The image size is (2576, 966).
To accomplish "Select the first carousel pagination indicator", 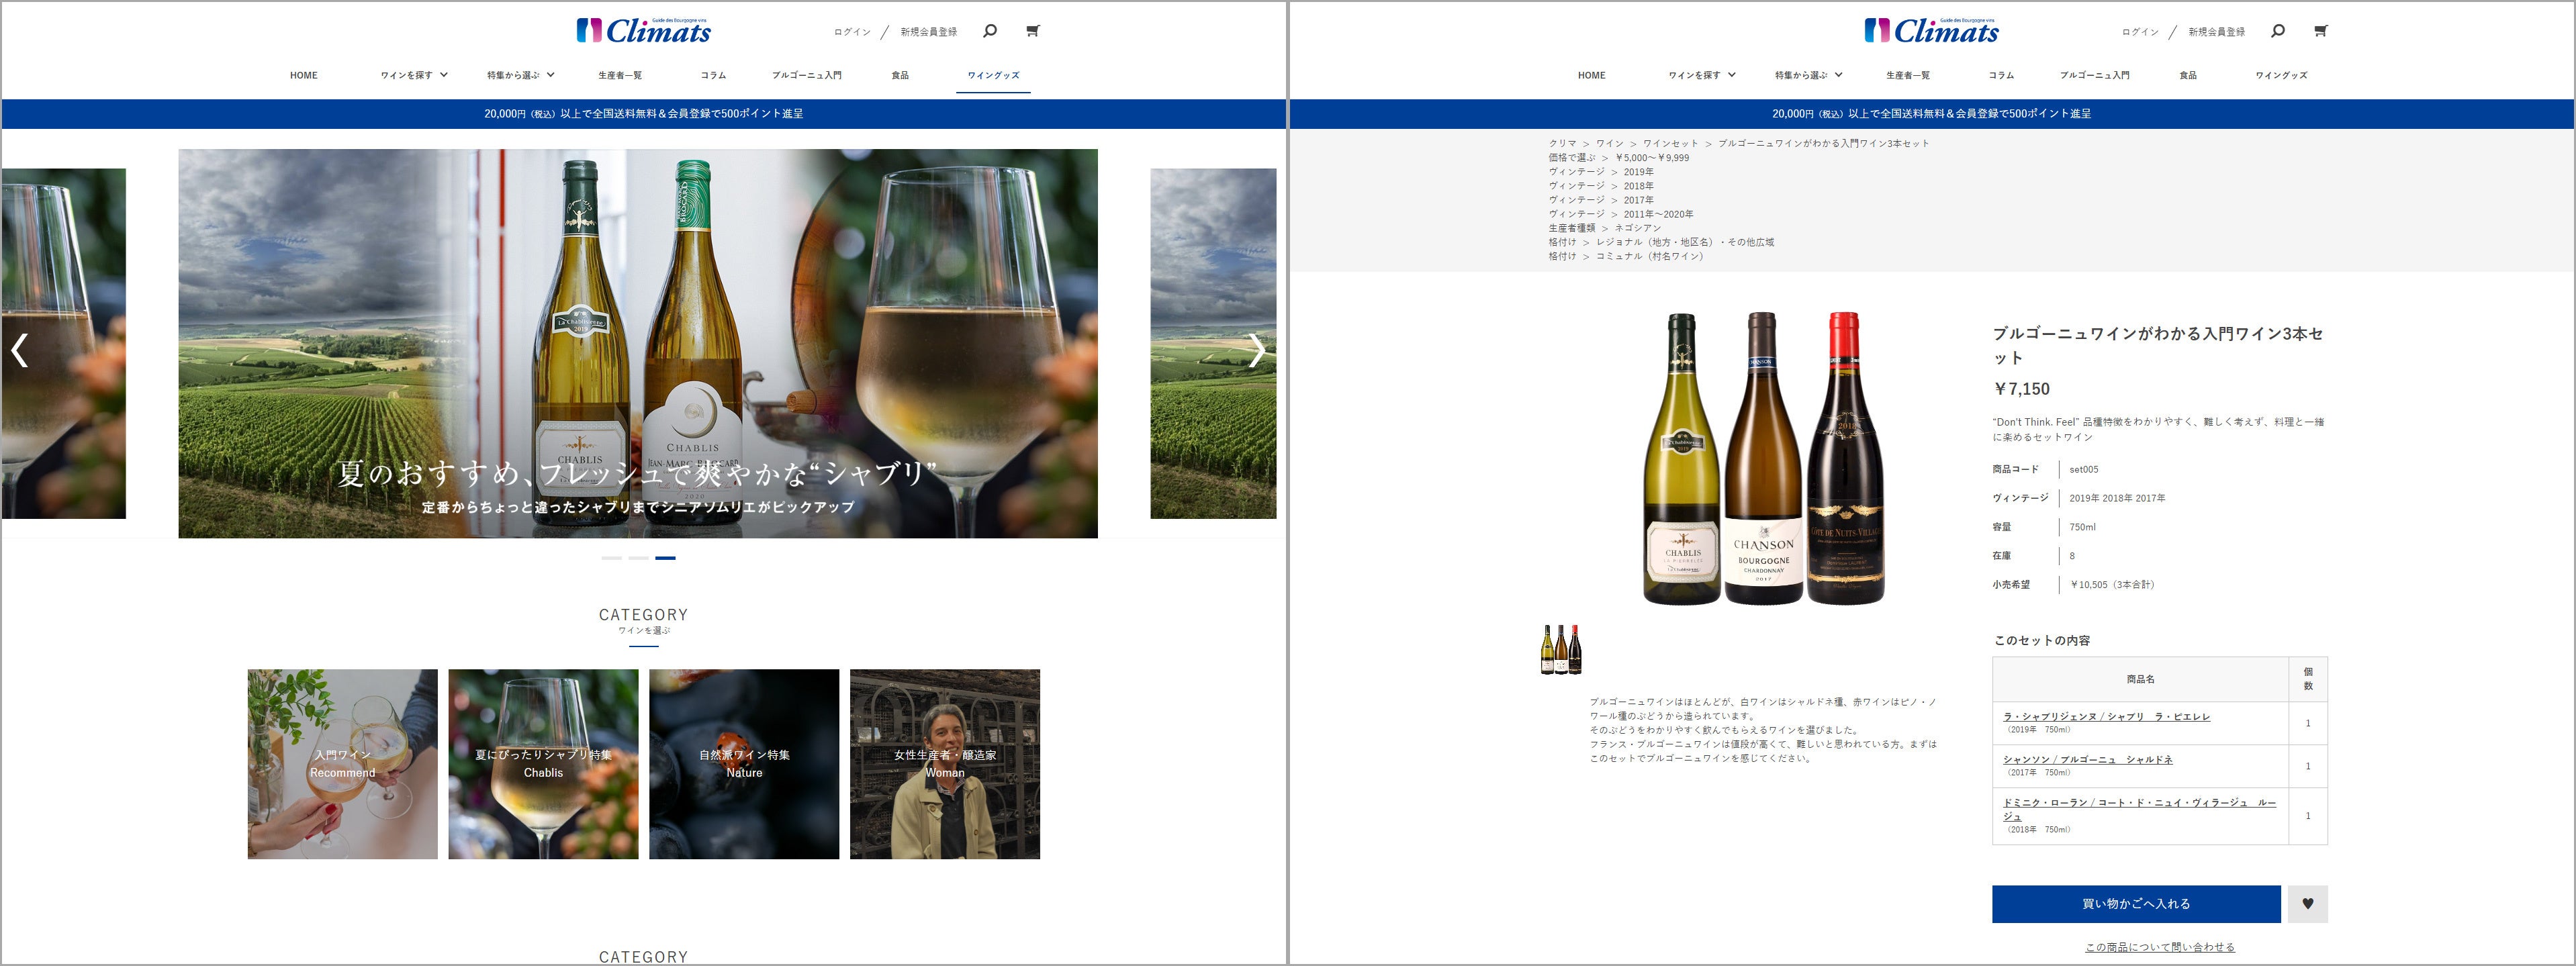I will tap(611, 558).
